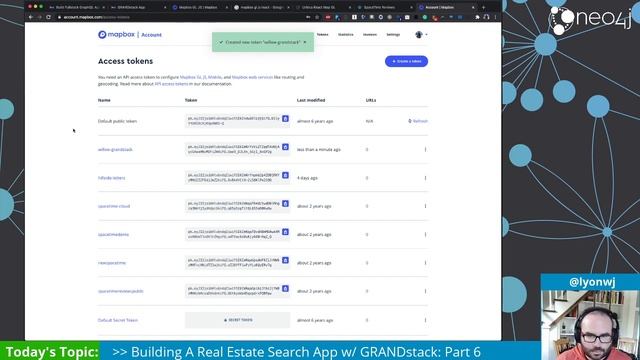Copy the Default public token to clipboard

285,119
